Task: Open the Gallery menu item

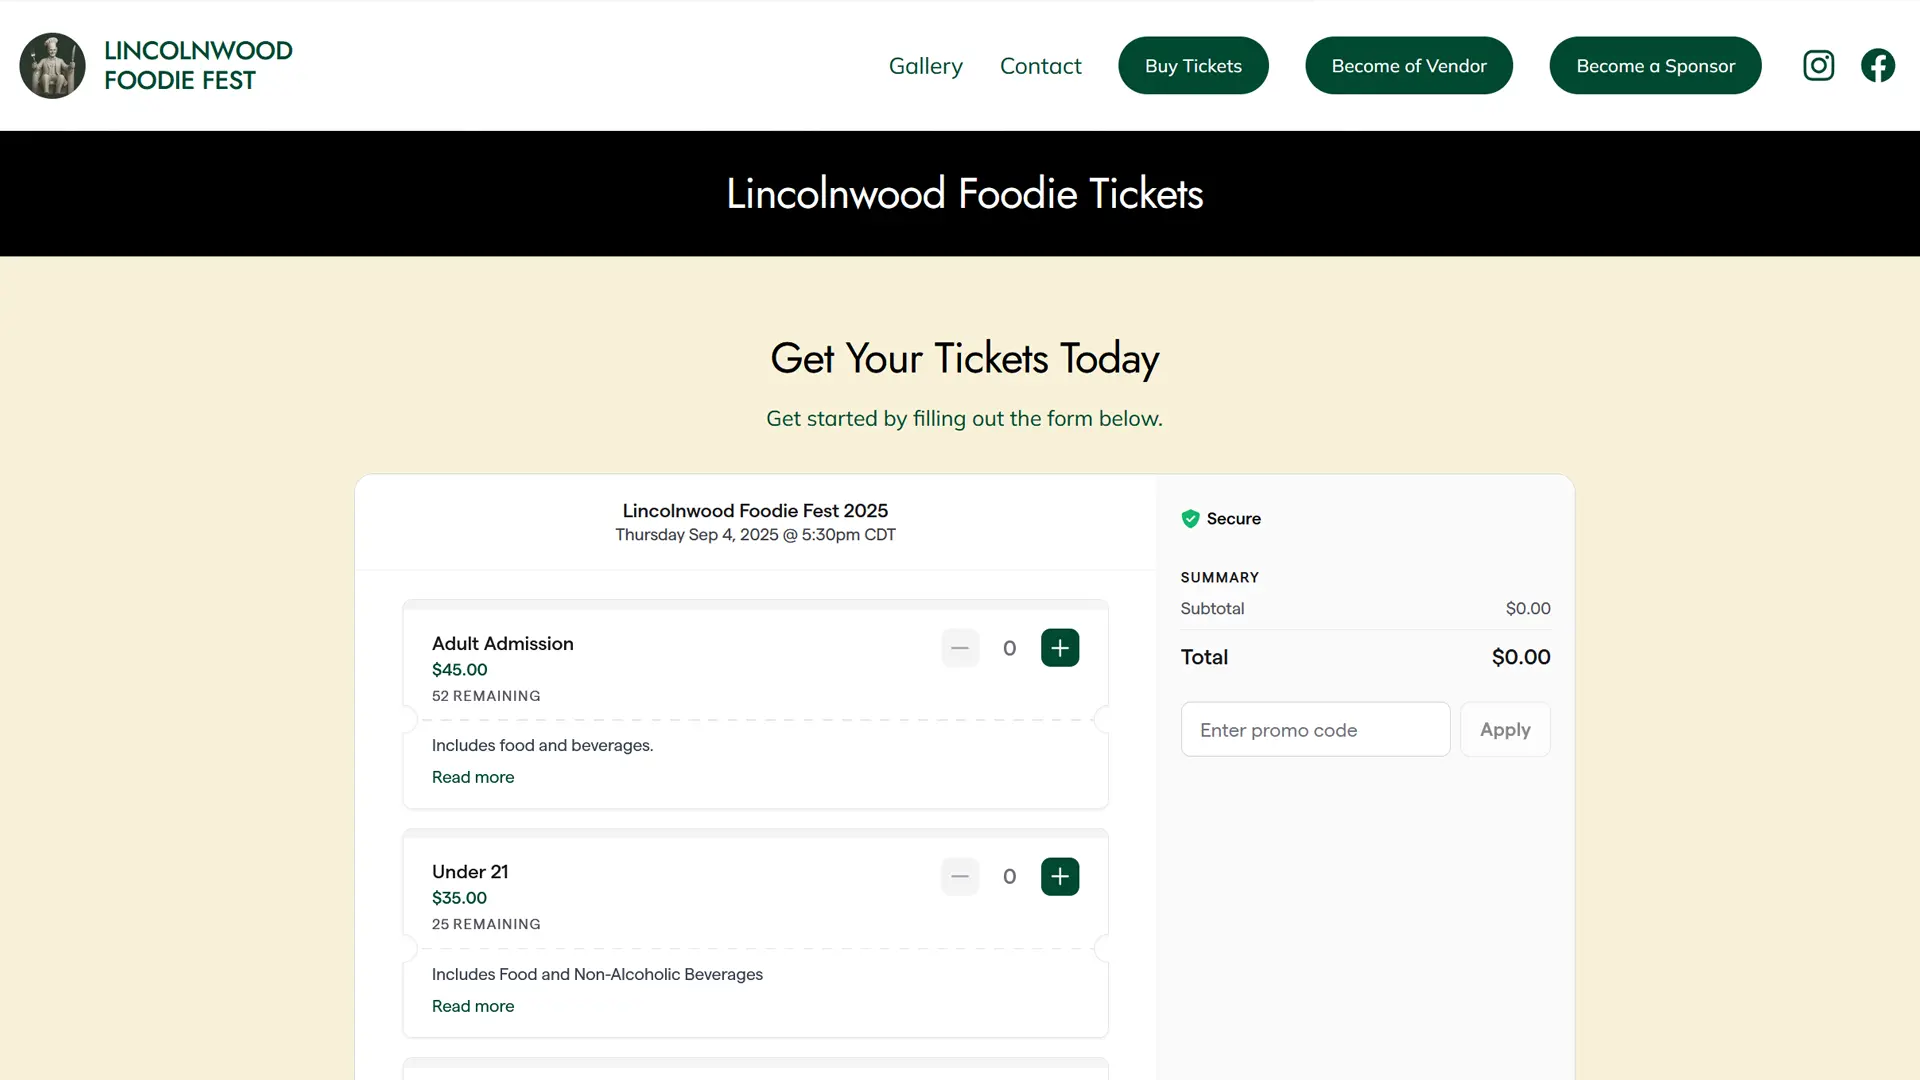Action: pos(926,66)
